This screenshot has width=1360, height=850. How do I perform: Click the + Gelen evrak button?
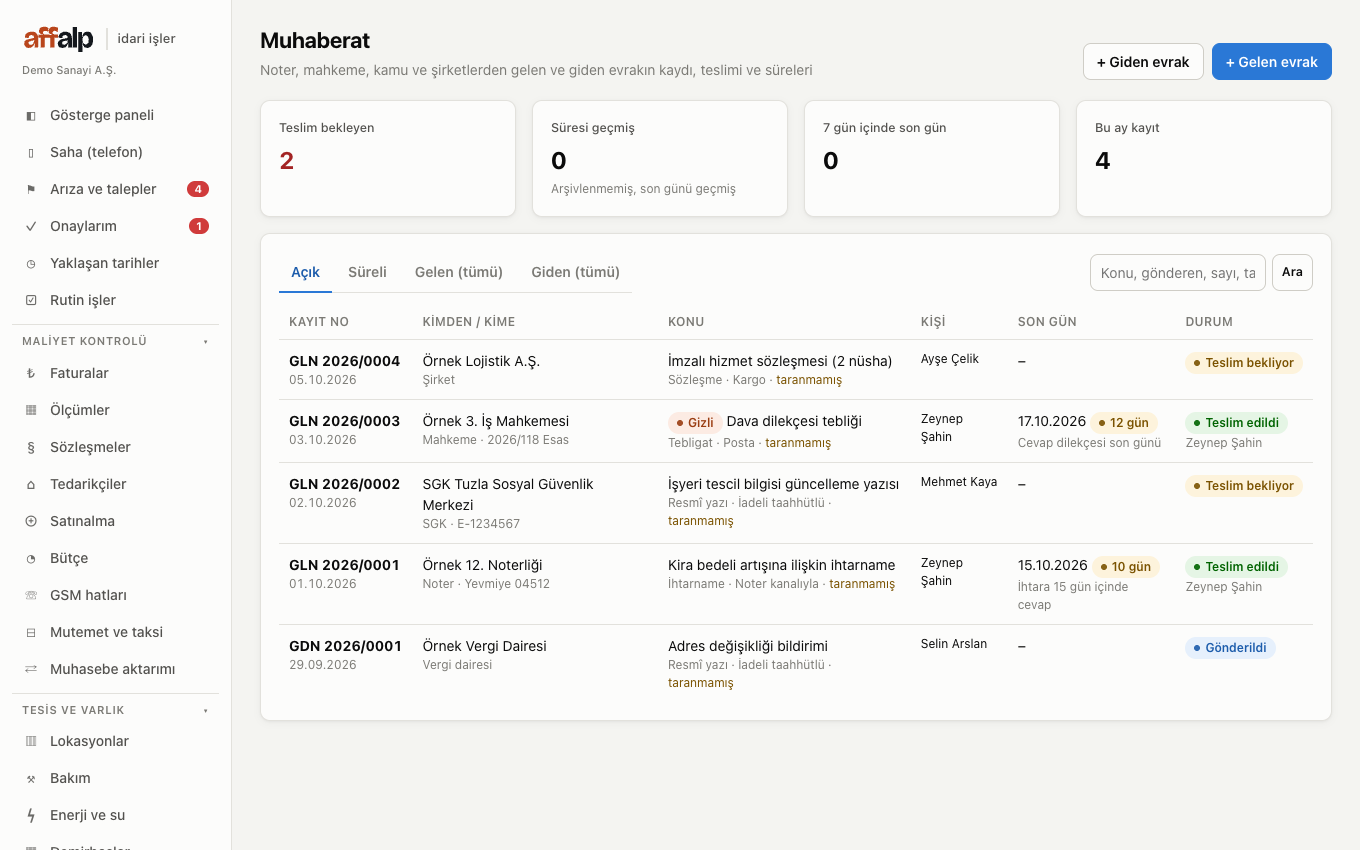[1272, 62]
